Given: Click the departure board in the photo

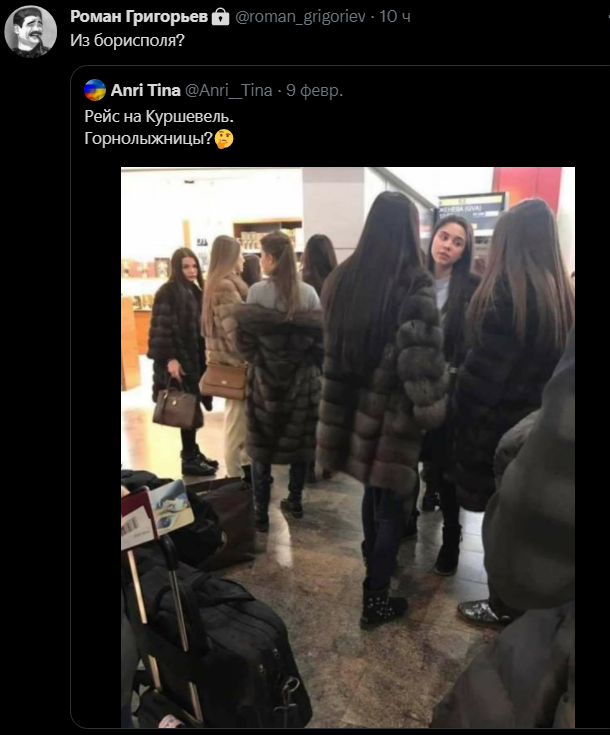Looking at the screenshot, I should (473, 211).
